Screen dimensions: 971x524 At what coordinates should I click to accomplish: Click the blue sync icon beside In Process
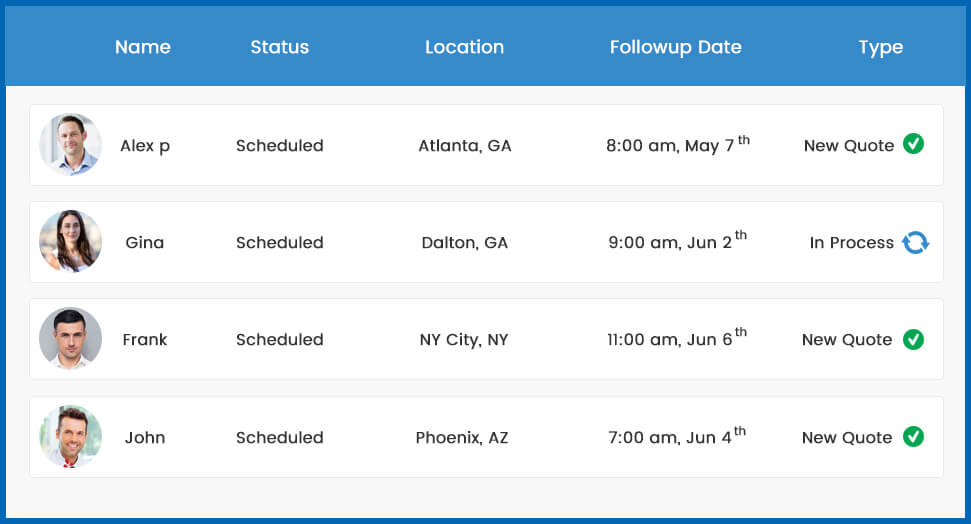click(x=915, y=242)
